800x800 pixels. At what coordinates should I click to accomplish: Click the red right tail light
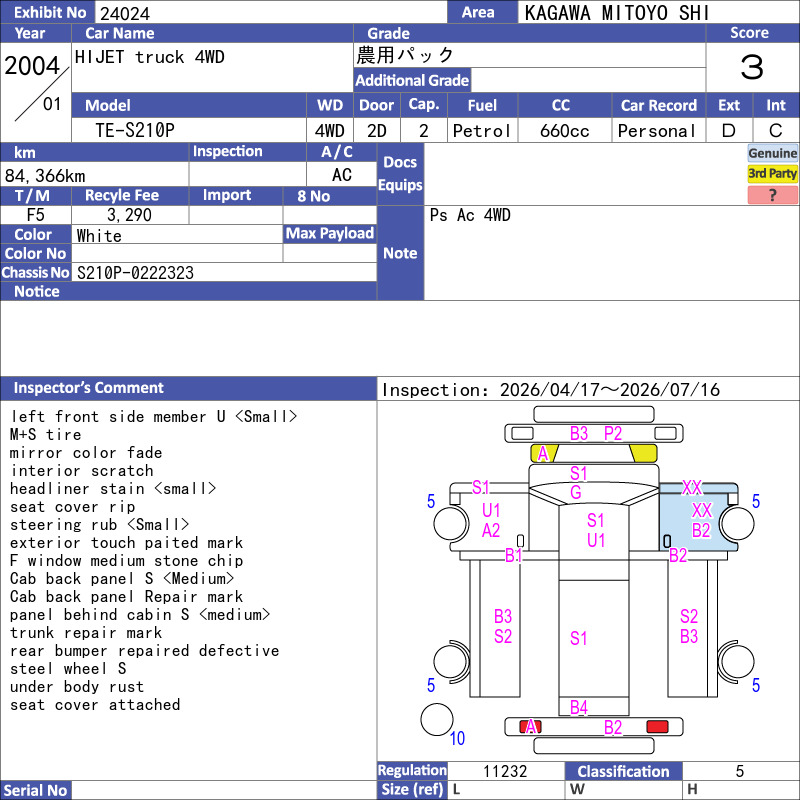[x=657, y=727]
